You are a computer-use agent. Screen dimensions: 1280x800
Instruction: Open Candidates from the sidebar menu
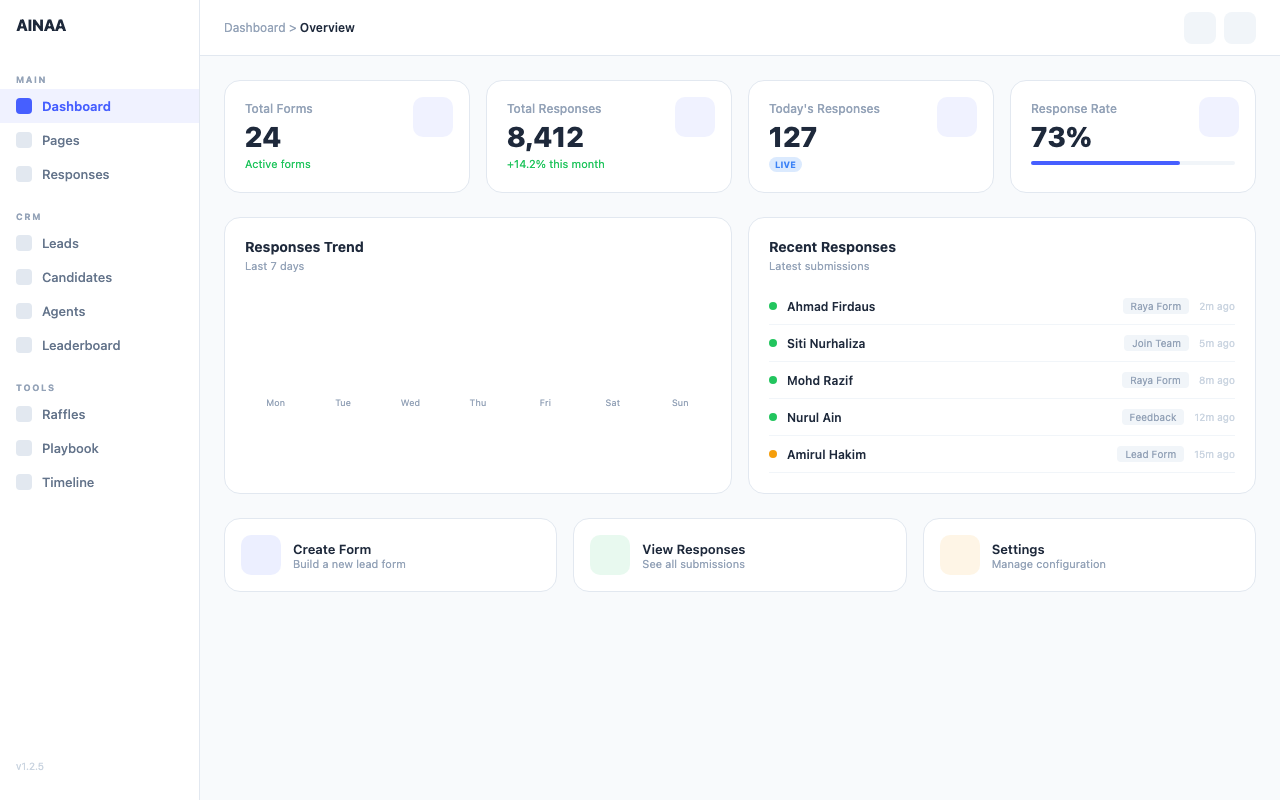pos(23,277)
